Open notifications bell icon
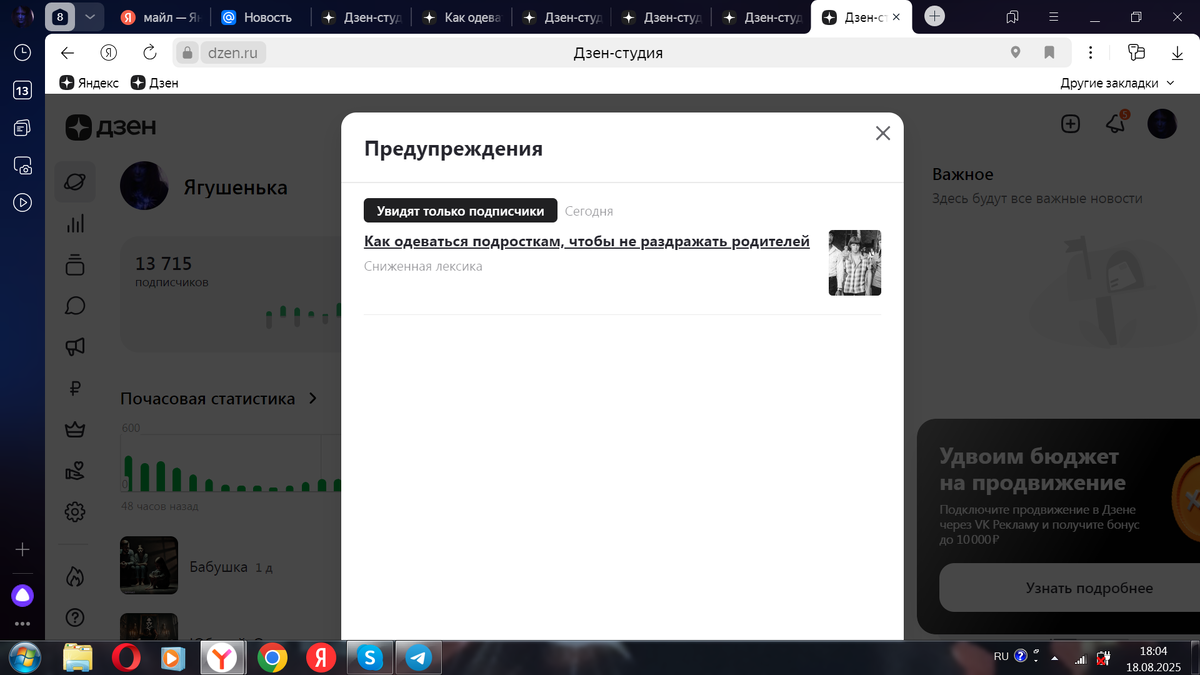The height and width of the screenshot is (675, 1200). coord(1115,124)
